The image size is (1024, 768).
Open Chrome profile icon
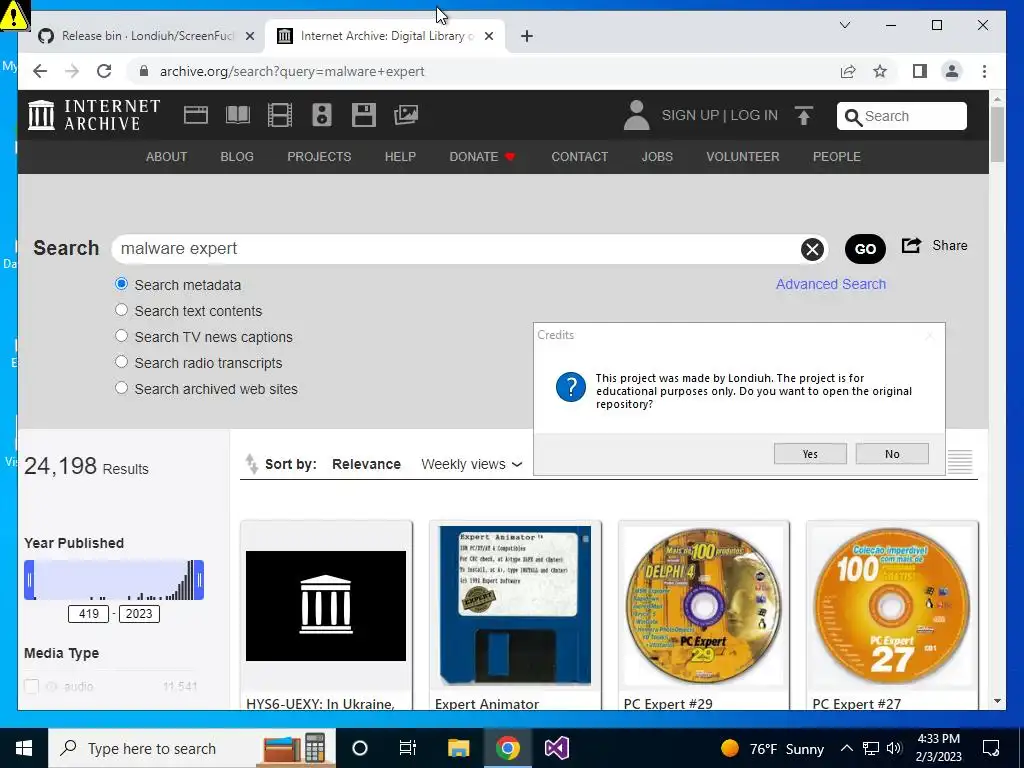[x=952, y=71]
